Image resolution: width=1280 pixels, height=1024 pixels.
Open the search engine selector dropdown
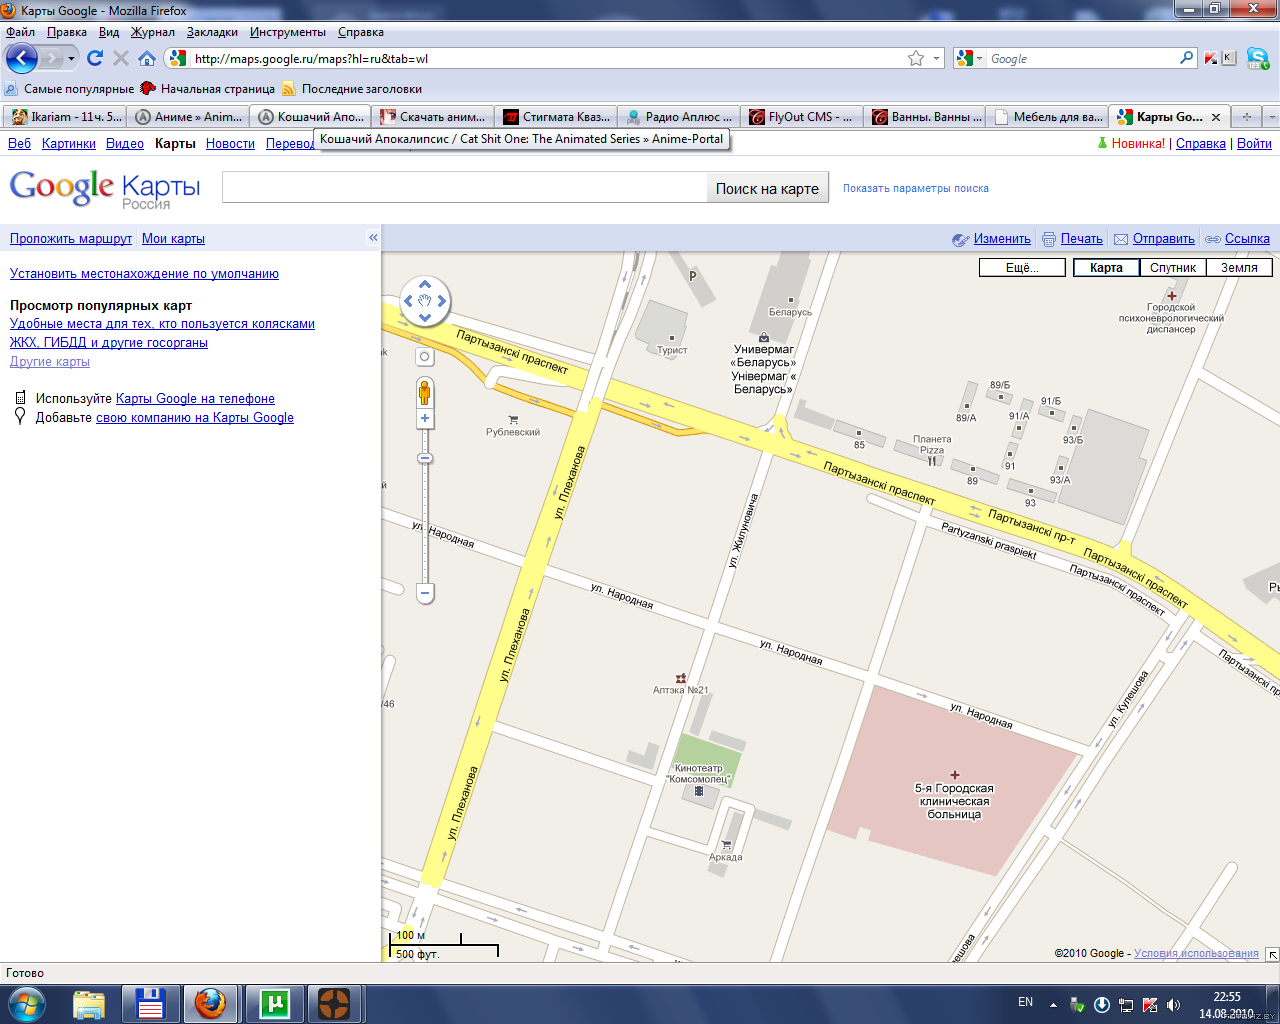(970, 58)
